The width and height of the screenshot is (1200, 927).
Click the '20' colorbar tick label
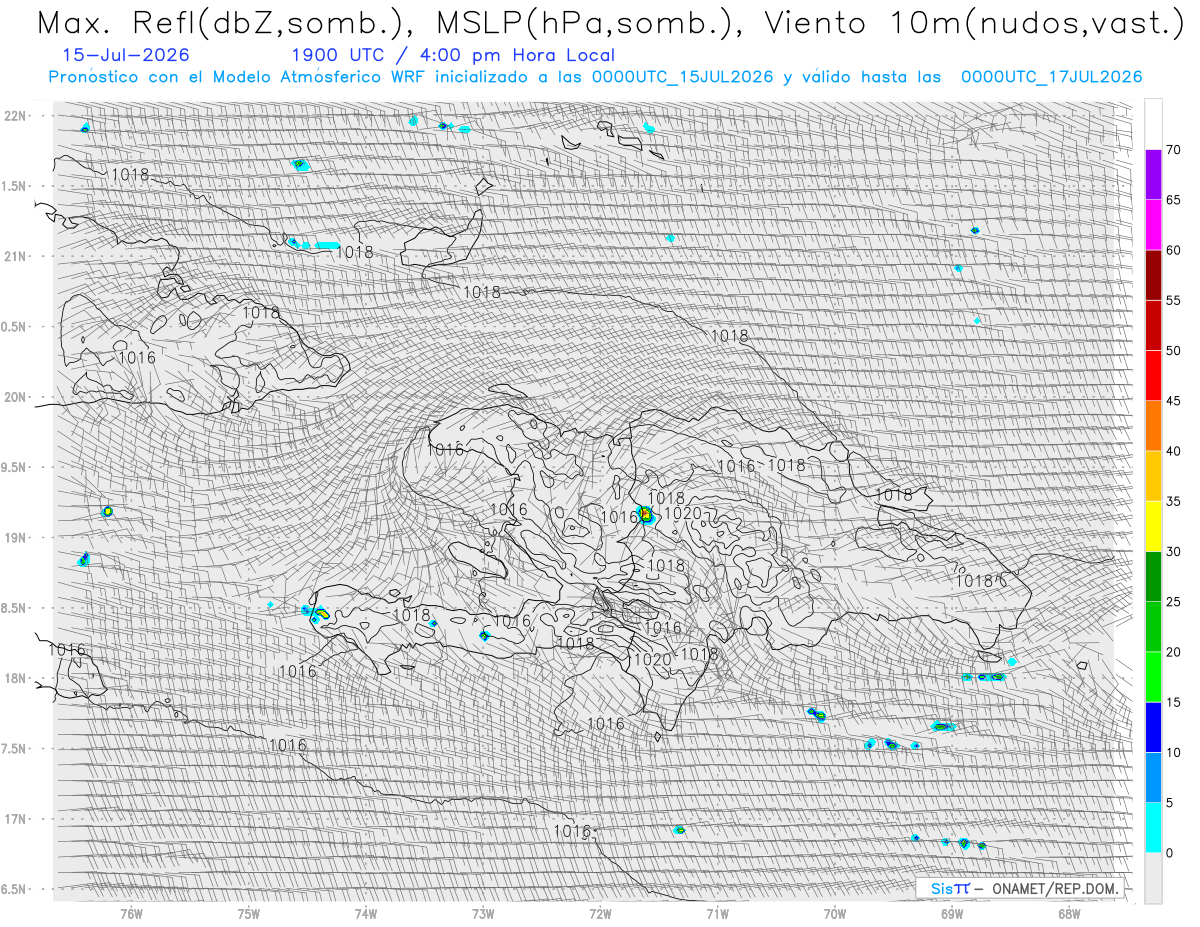1174,652
